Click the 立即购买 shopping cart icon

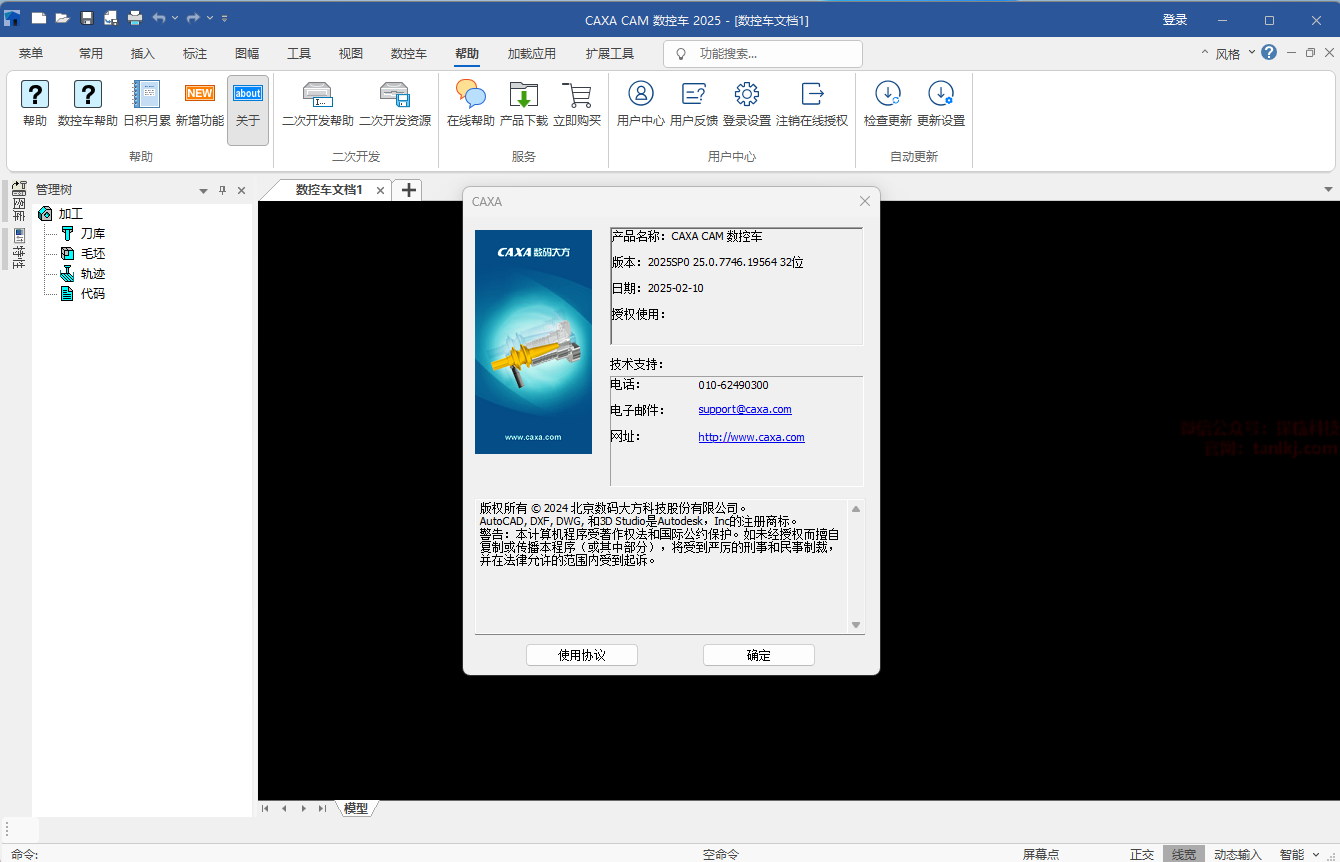point(577,95)
